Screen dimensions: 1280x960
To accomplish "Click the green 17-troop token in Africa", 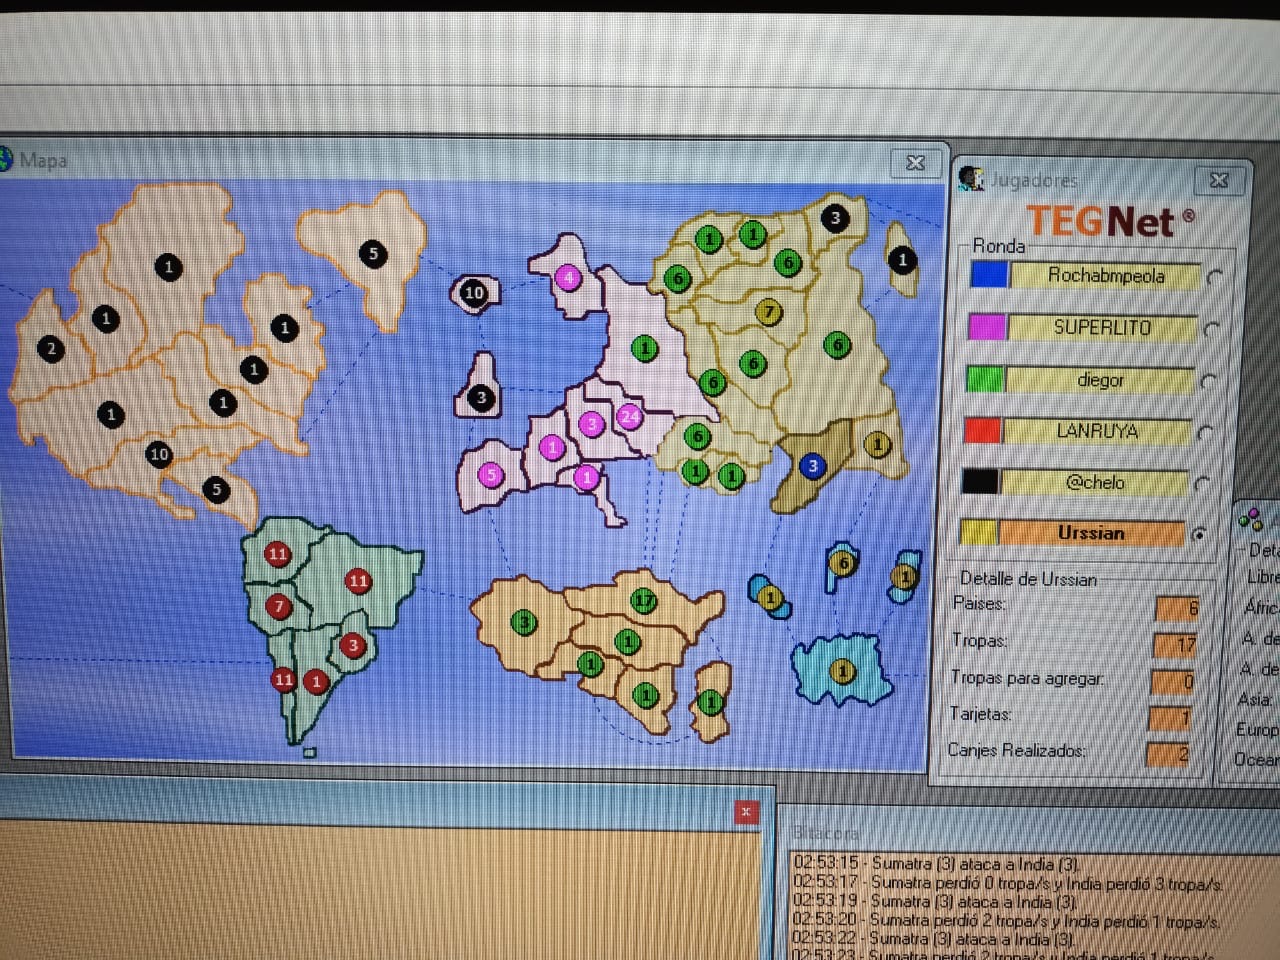I will (644, 600).
